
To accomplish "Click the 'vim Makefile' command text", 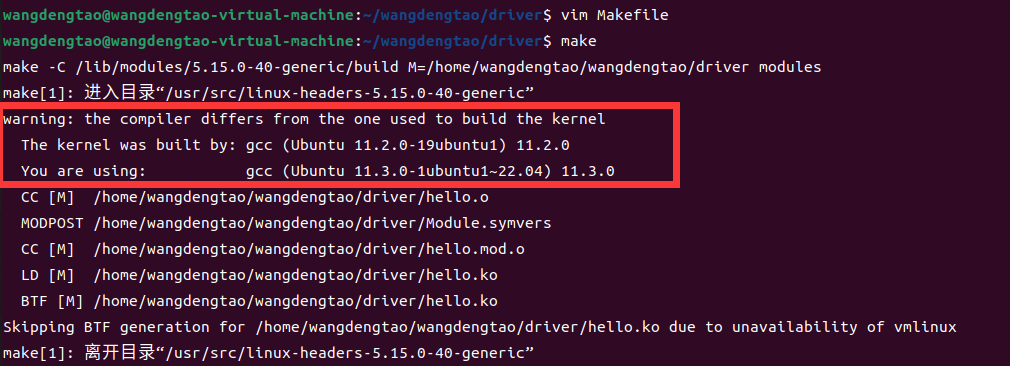I will (615, 15).
